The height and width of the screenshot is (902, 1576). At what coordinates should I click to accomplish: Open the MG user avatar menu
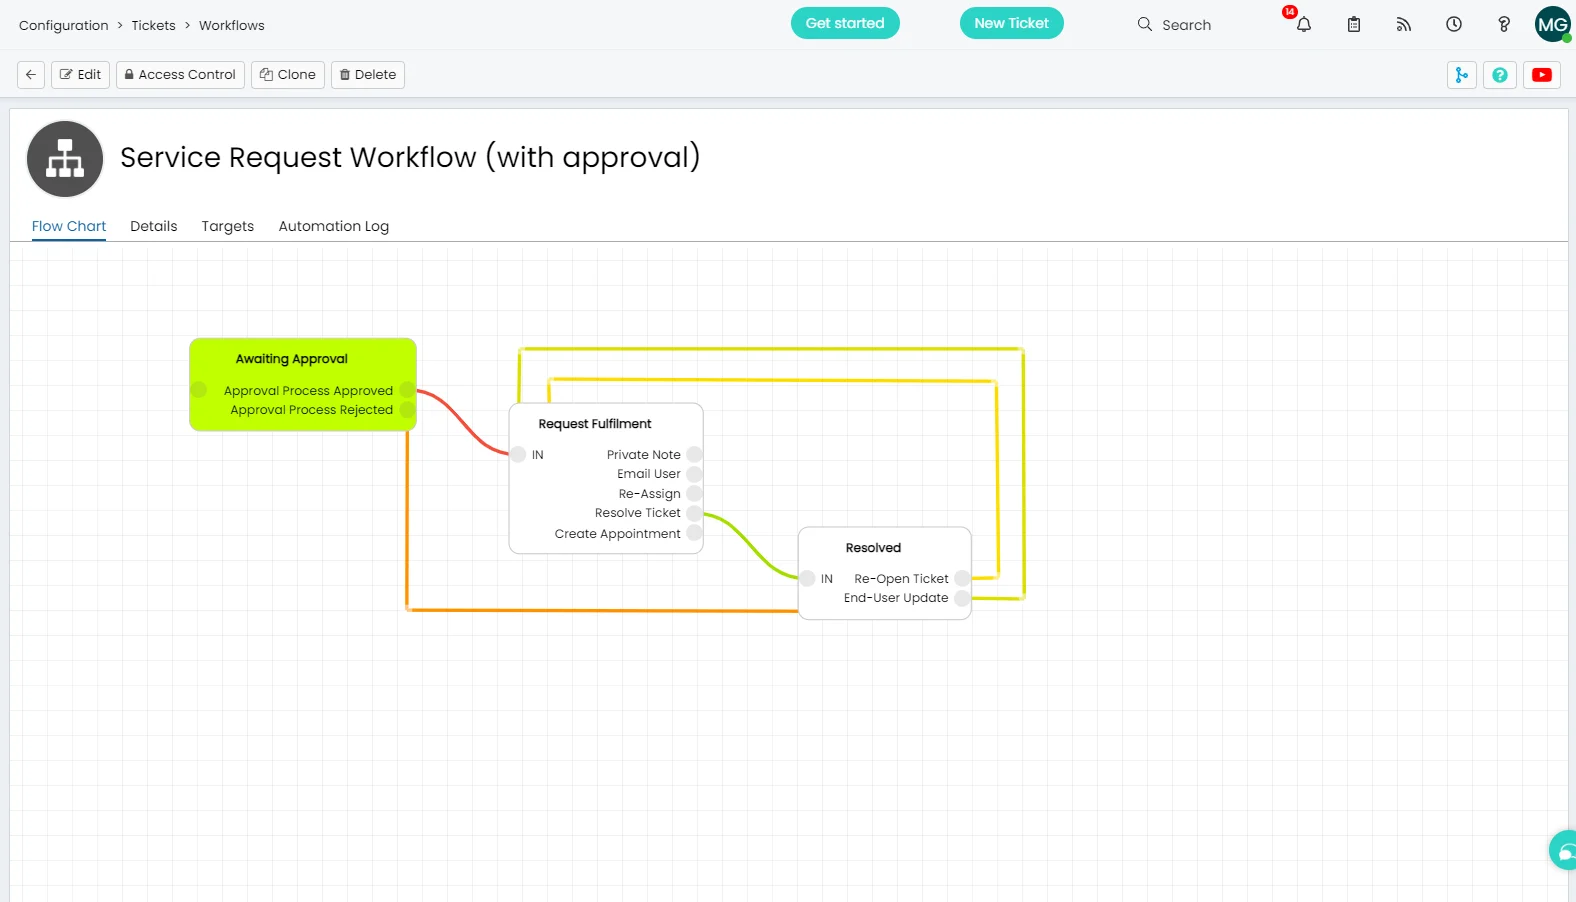click(x=1553, y=25)
